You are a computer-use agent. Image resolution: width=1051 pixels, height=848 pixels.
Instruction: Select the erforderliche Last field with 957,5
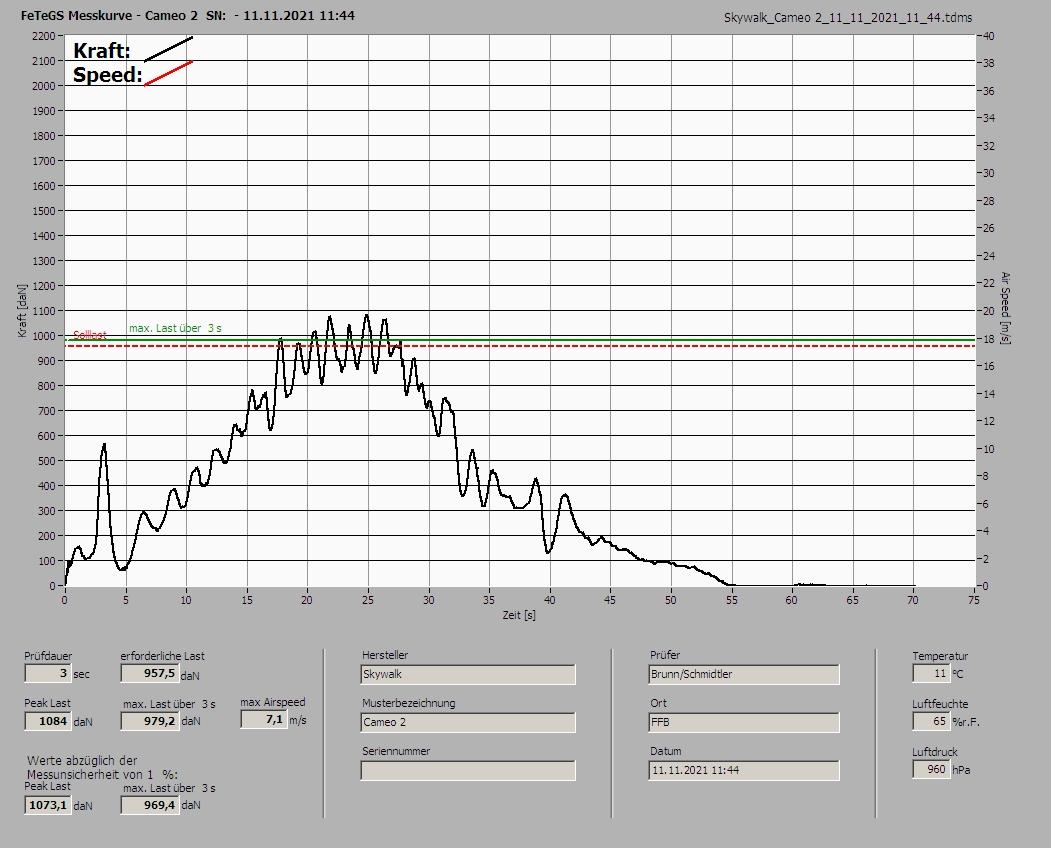150,673
